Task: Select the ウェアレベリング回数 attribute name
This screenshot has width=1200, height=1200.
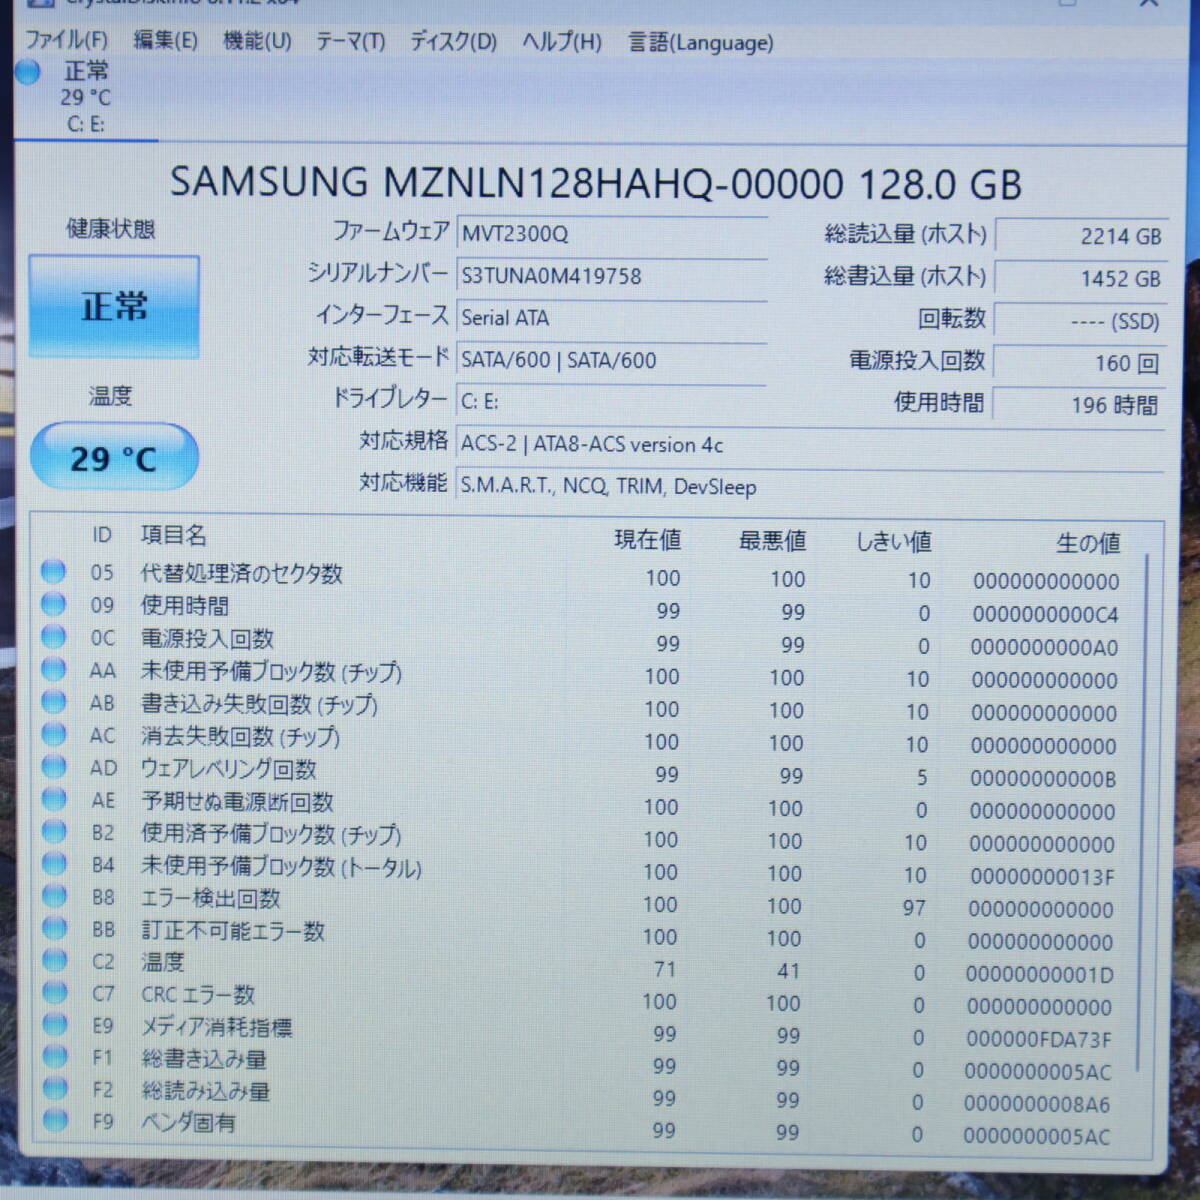Action: [228, 768]
